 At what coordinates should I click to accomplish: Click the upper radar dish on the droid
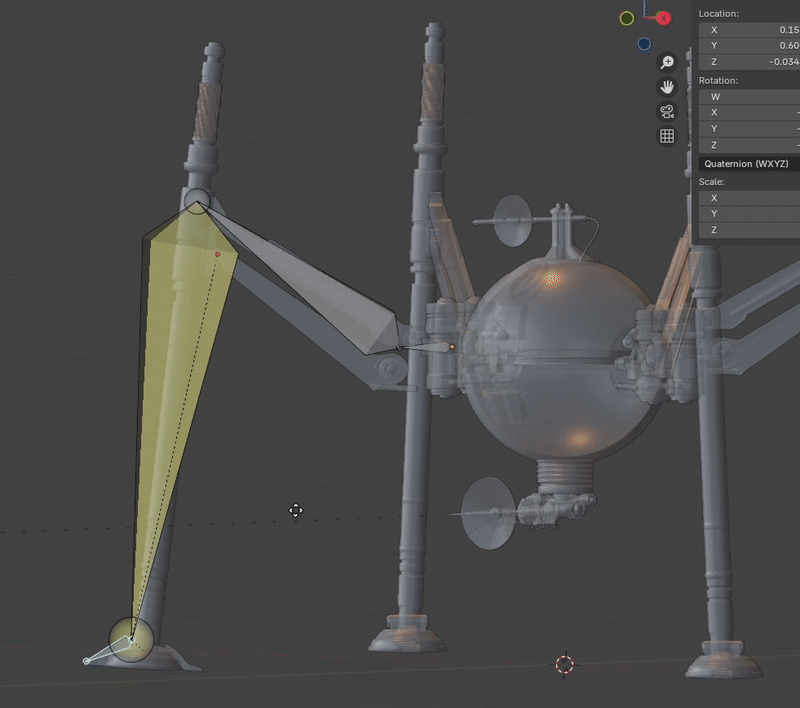click(x=512, y=221)
